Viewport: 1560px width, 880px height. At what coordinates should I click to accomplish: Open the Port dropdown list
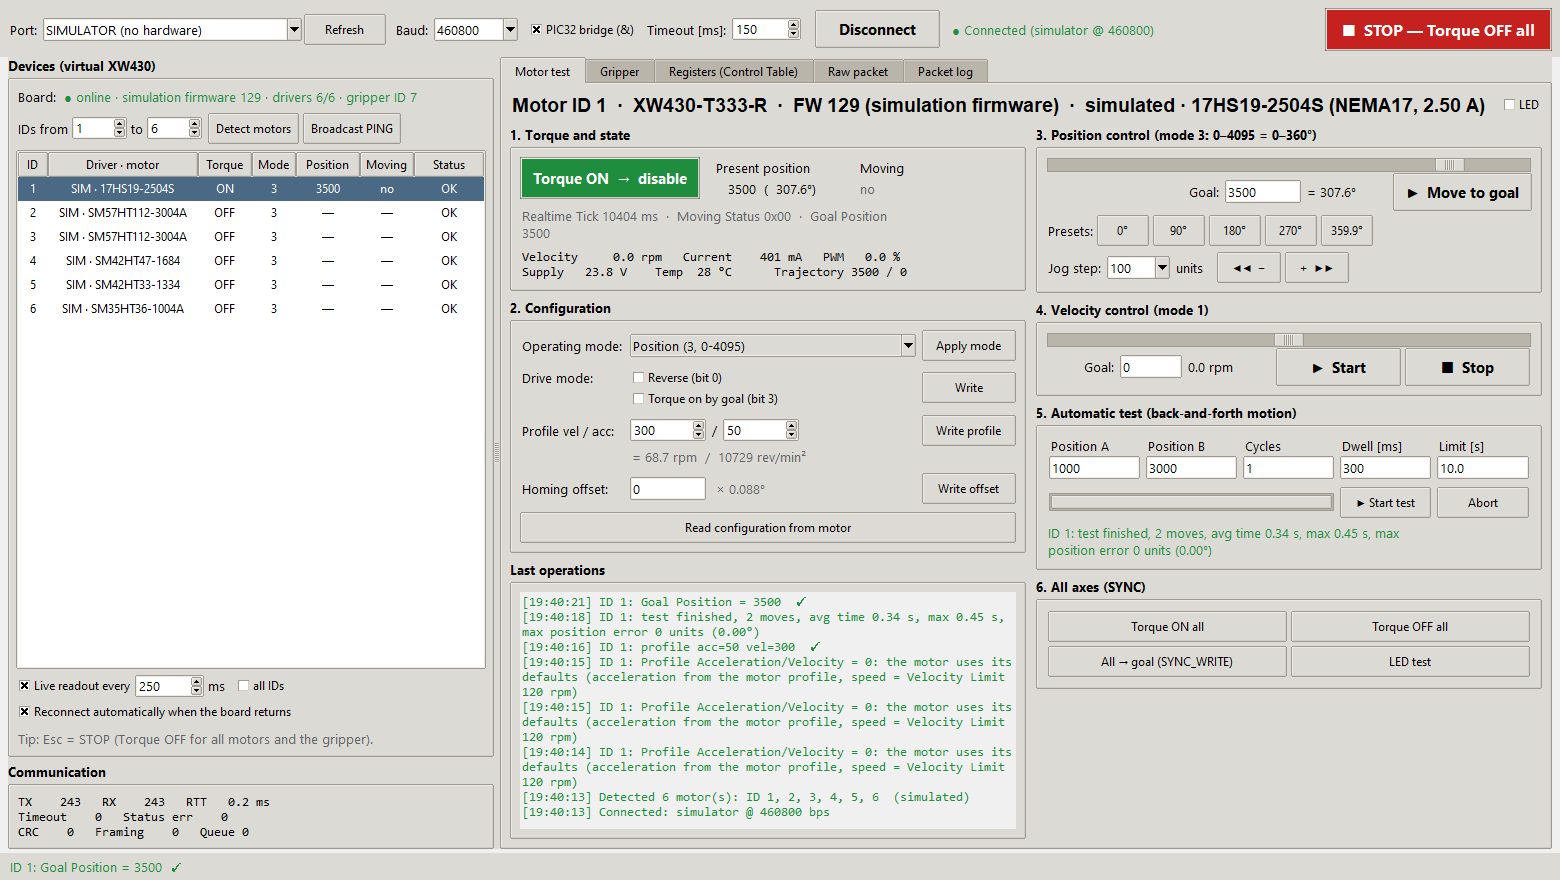coord(294,30)
